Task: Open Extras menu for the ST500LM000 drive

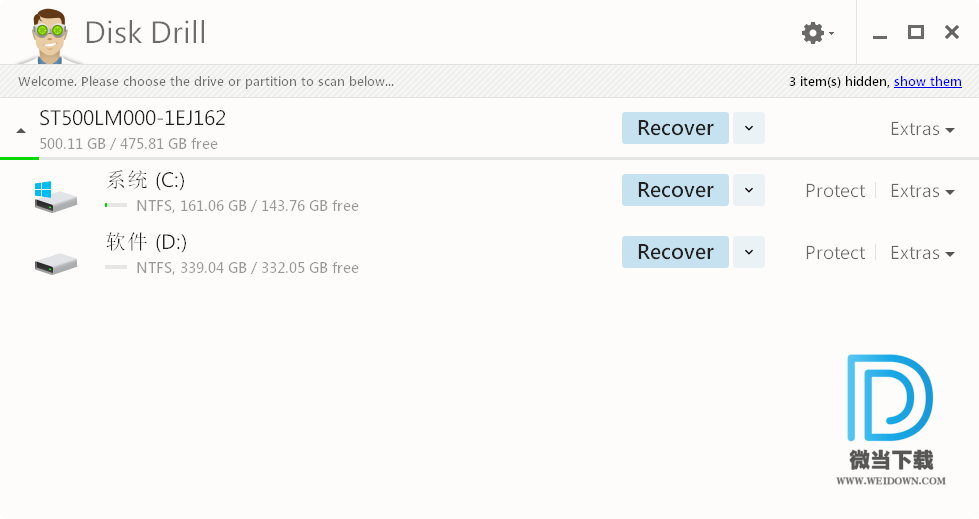Action: pyautogui.click(x=922, y=129)
